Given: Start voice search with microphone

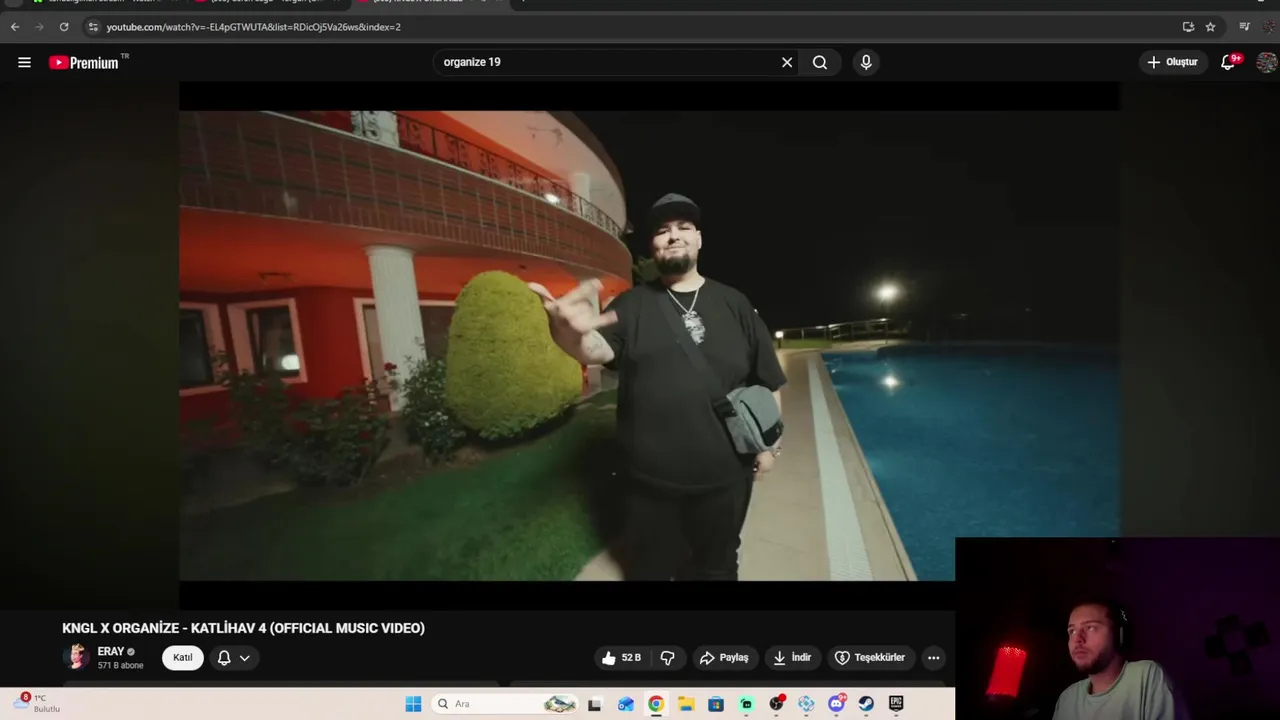Looking at the screenshot, I should pyautogui.click(x=866, y=62).
